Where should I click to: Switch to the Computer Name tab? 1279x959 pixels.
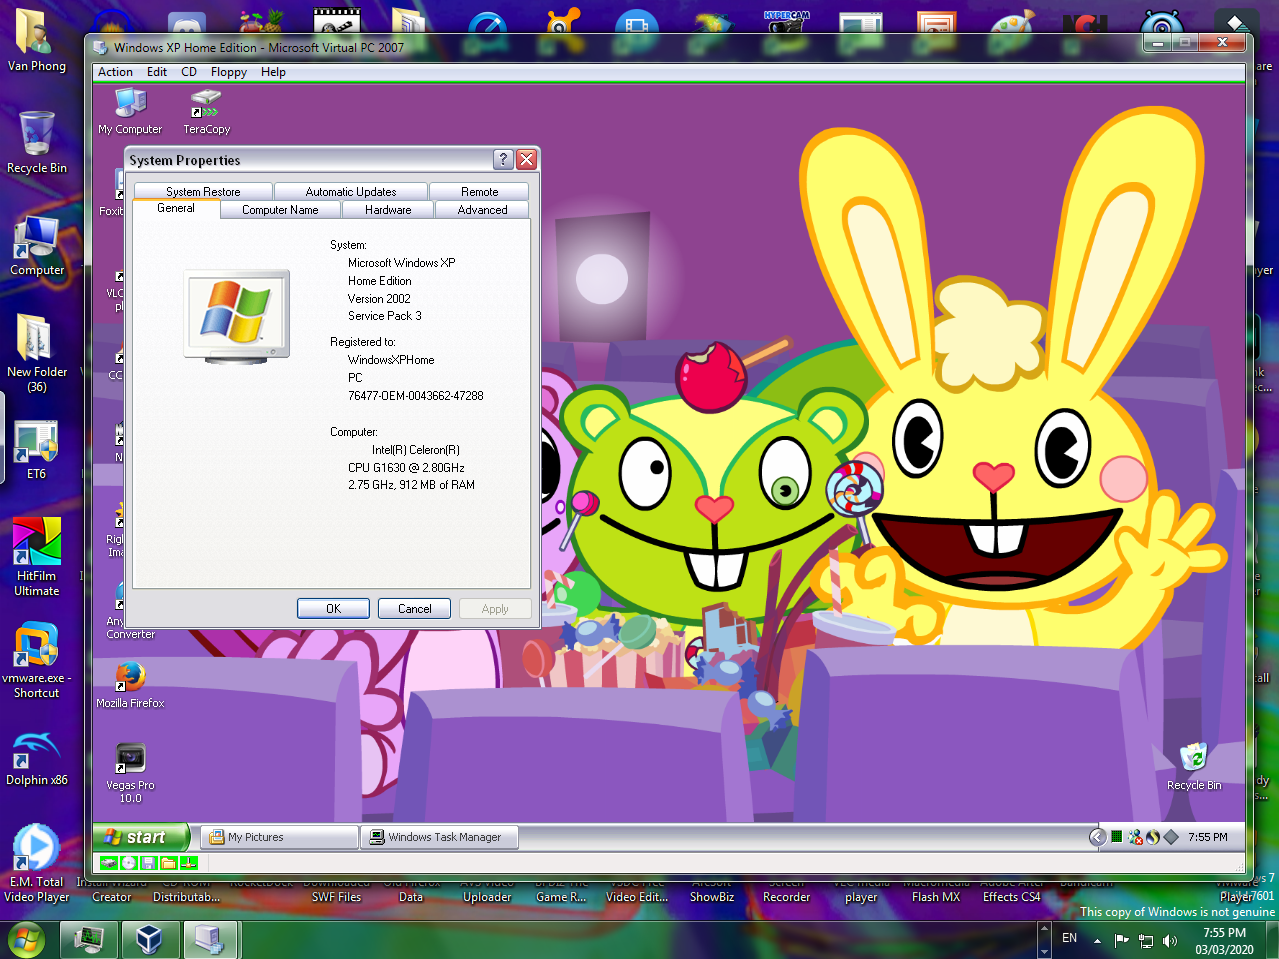280,210
